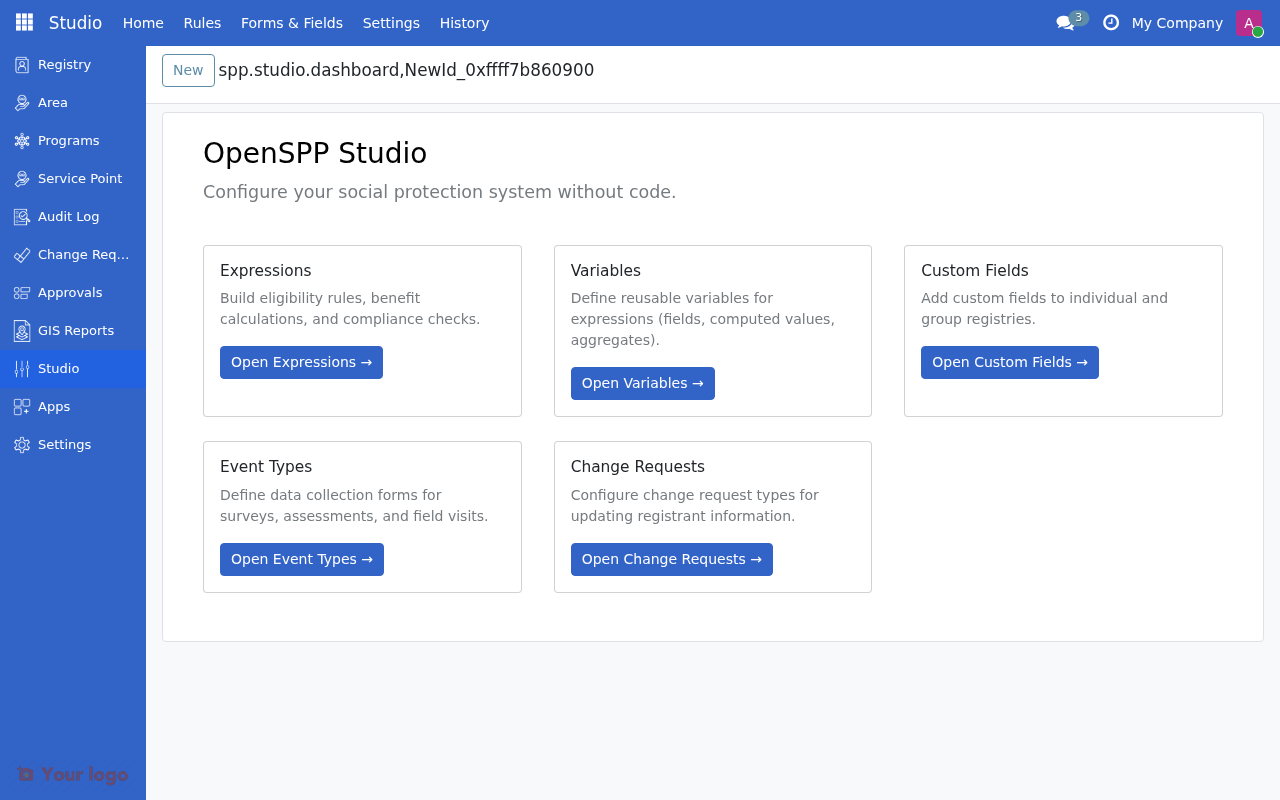Open the Approvals section

tap(70, 292)
